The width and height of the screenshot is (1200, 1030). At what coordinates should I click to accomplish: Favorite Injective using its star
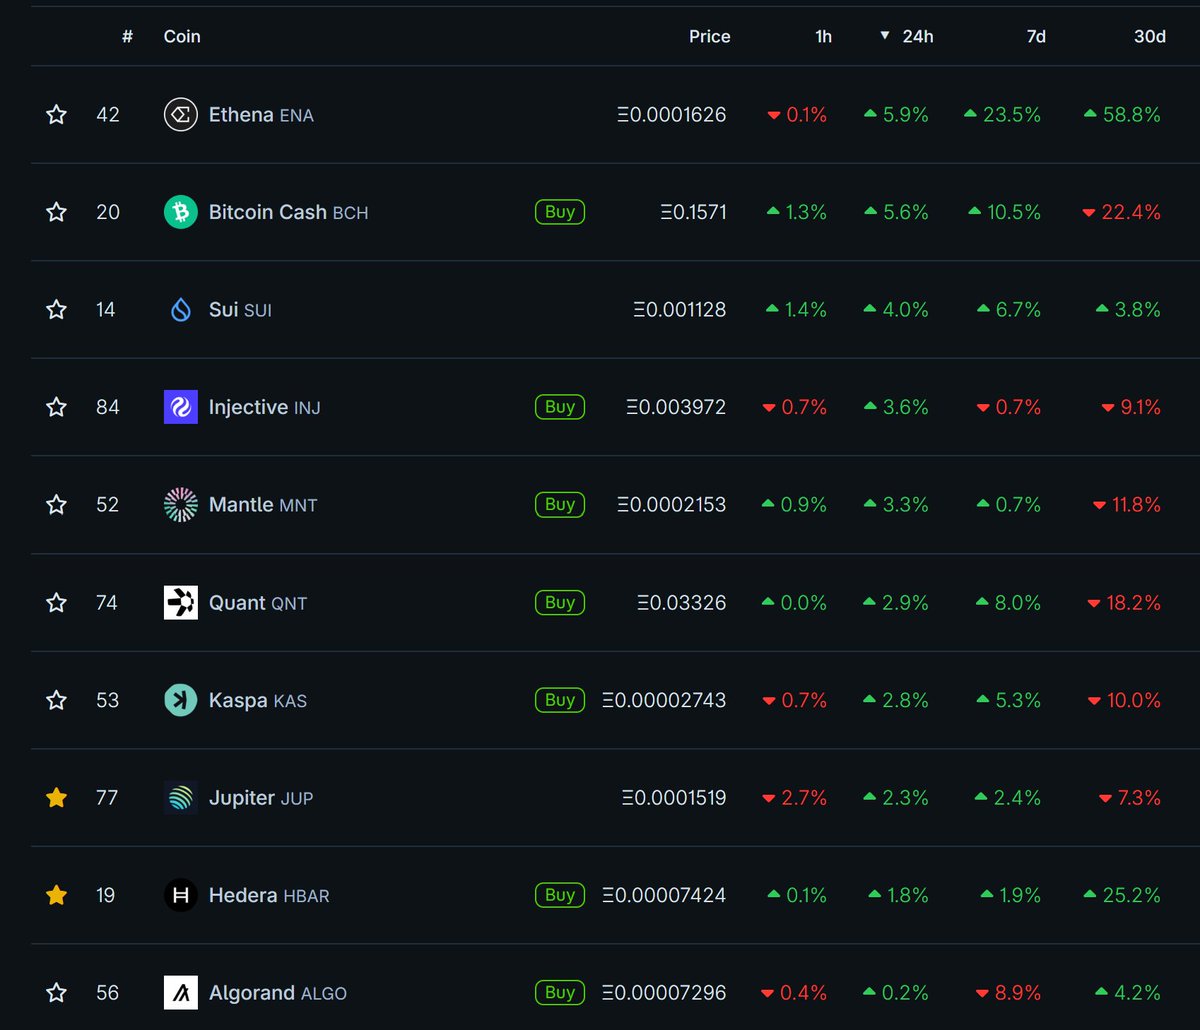coord(56,407)
